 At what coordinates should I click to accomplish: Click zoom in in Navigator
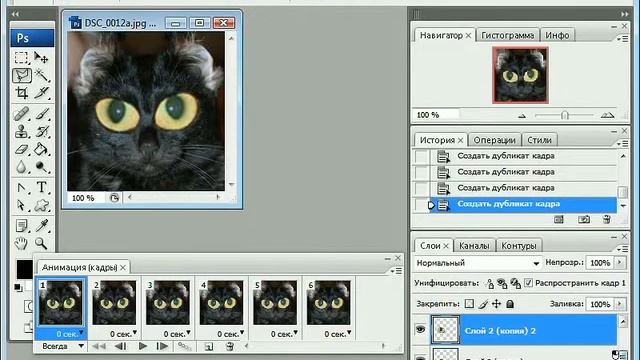[607, 116]
